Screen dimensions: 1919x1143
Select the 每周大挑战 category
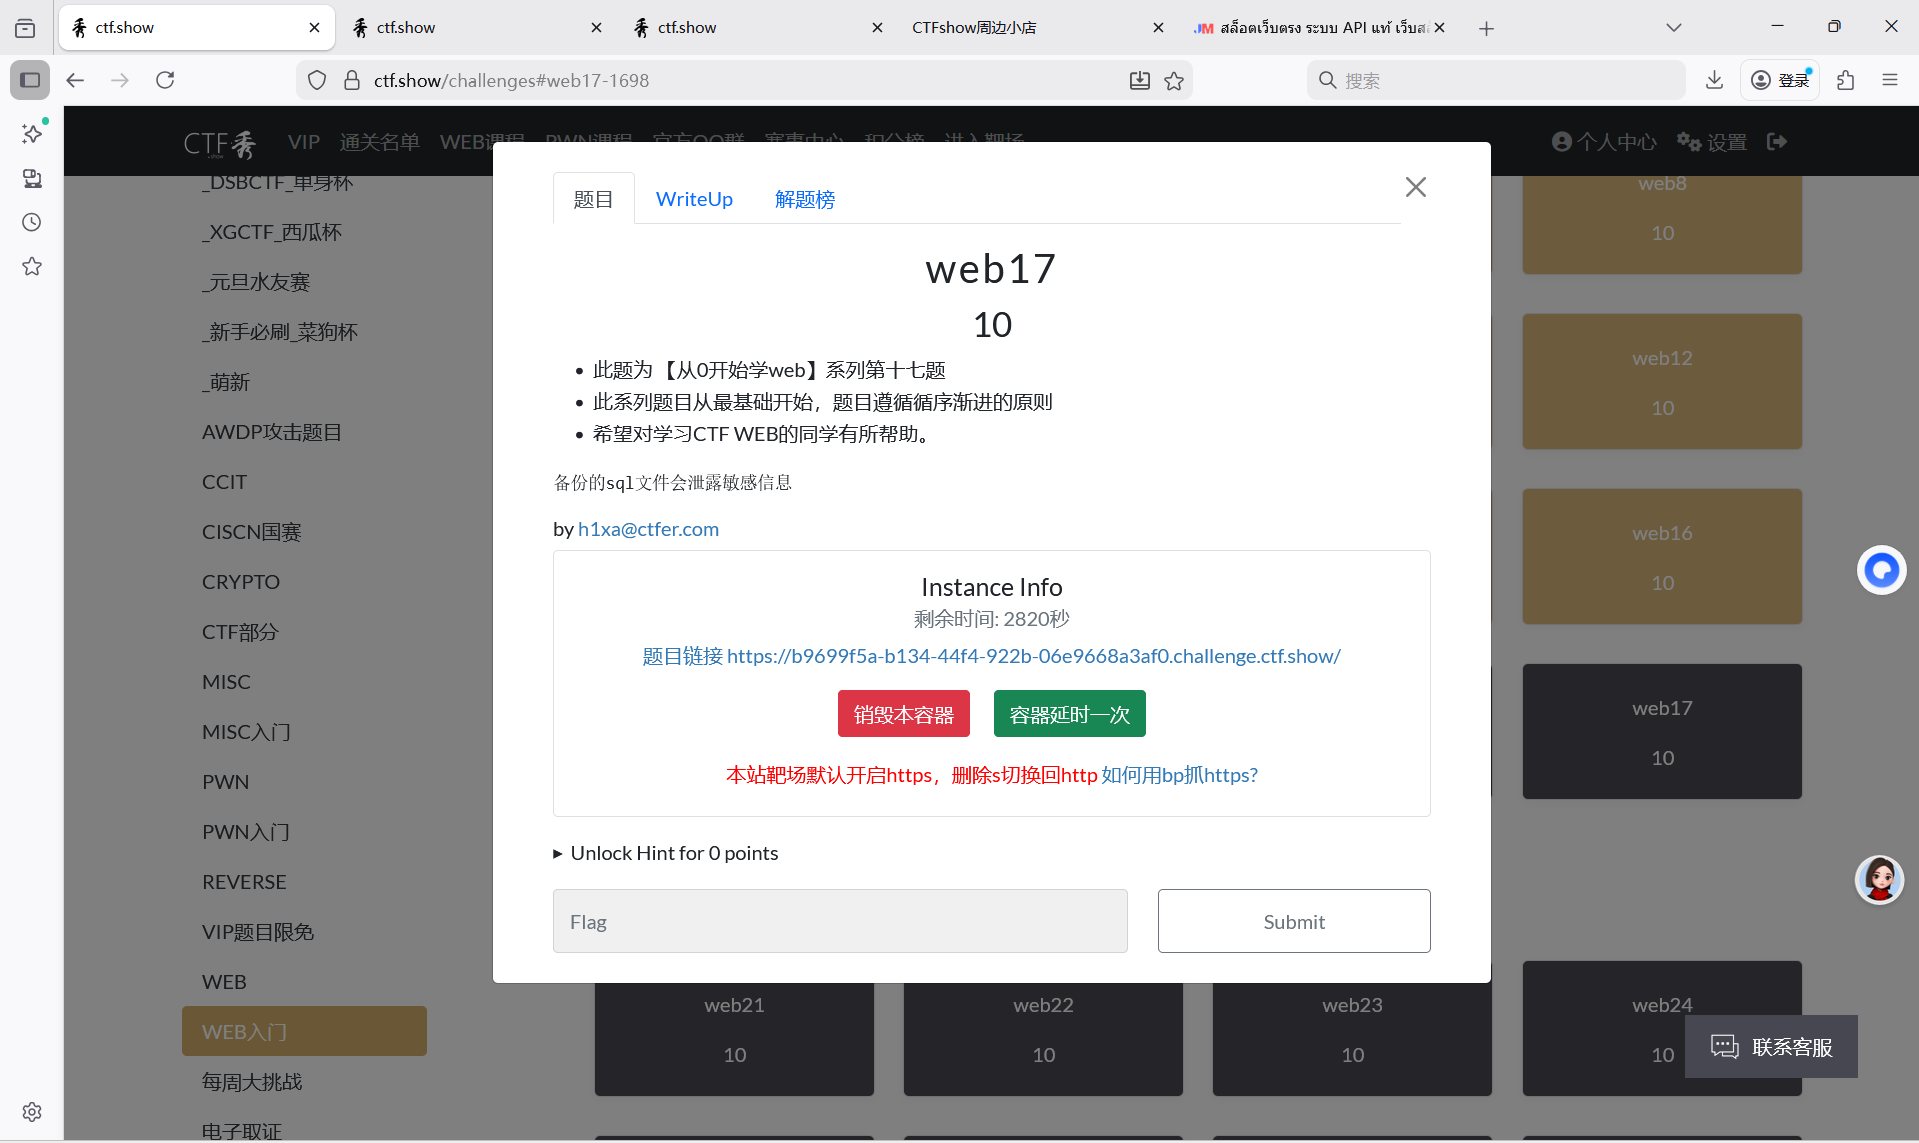click(252, 1082)
